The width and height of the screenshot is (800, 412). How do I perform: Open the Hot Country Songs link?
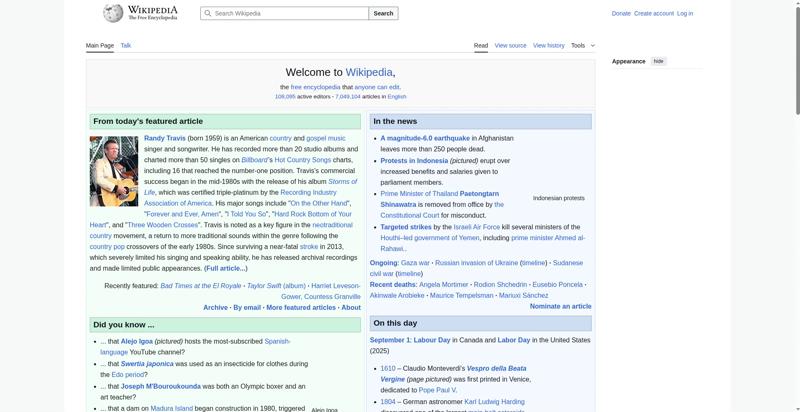click(x=303, y=160)
